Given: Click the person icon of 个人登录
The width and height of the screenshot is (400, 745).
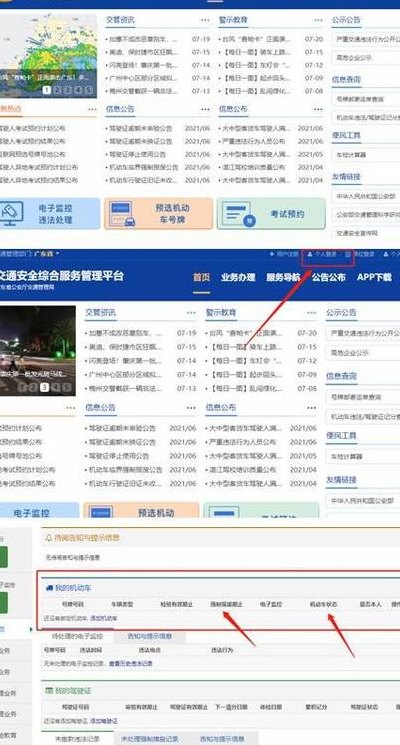Looking at the screenshot, I should coord(310,255).
